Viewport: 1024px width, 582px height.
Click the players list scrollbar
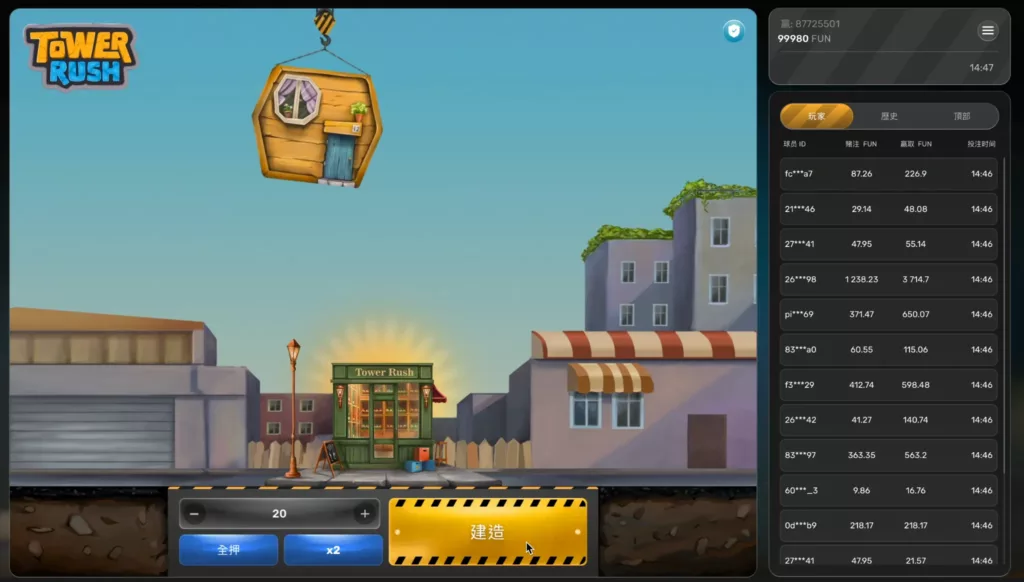click(x=1003, y=300)
